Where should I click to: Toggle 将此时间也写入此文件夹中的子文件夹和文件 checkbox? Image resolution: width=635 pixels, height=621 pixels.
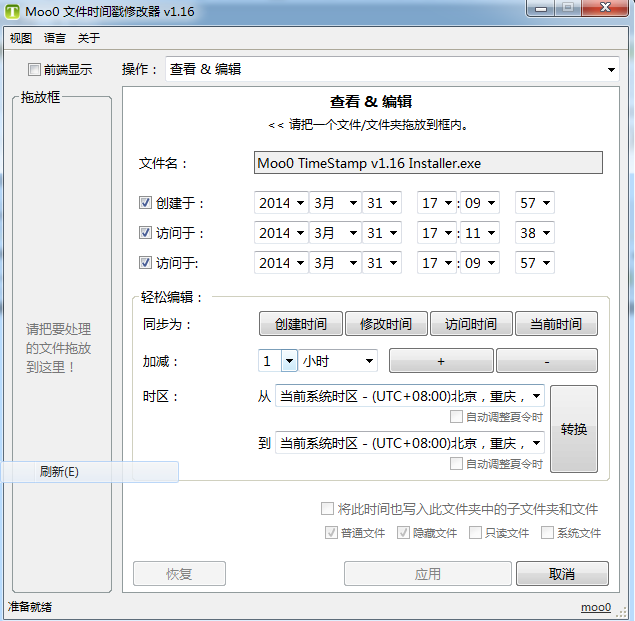(327, 509)
